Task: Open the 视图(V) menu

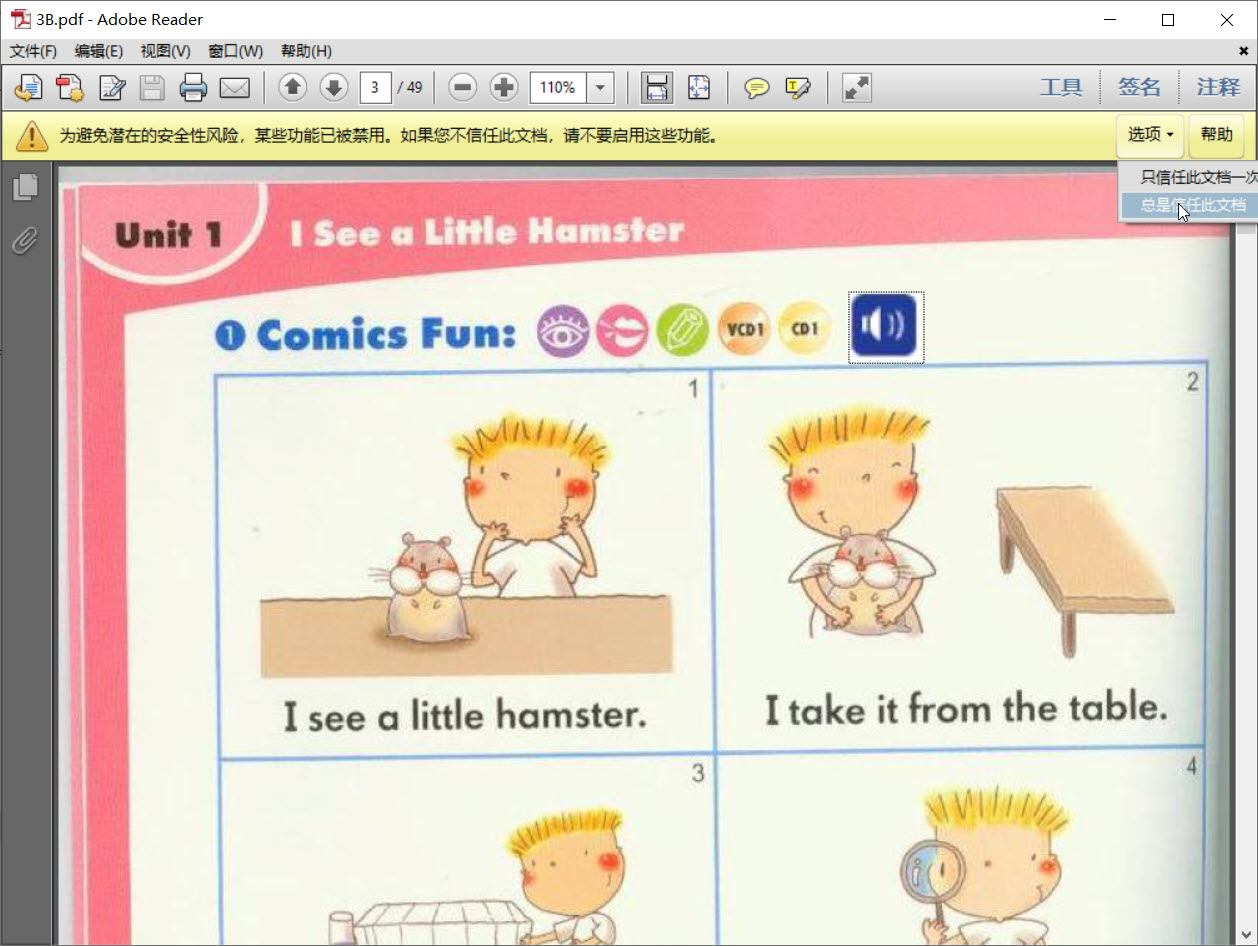Action: [x=165, y=51]
